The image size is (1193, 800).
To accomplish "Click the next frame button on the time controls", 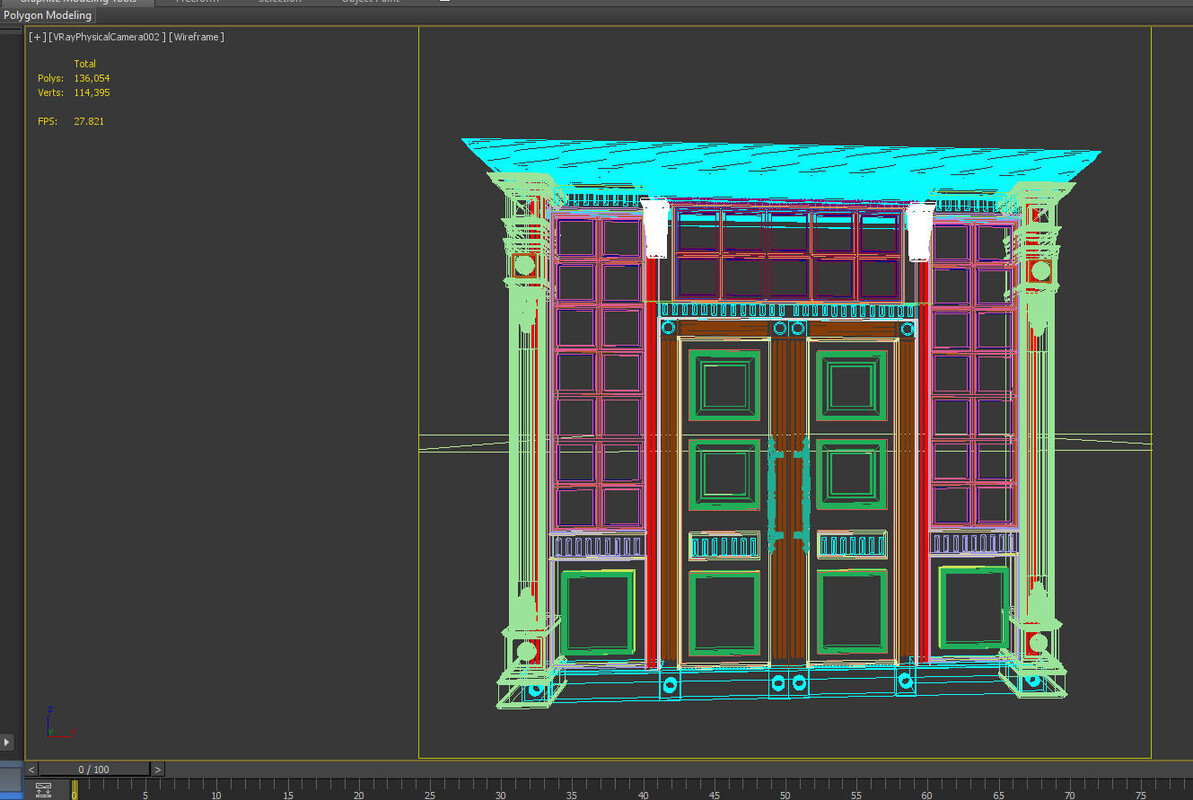I will (157, 769).
